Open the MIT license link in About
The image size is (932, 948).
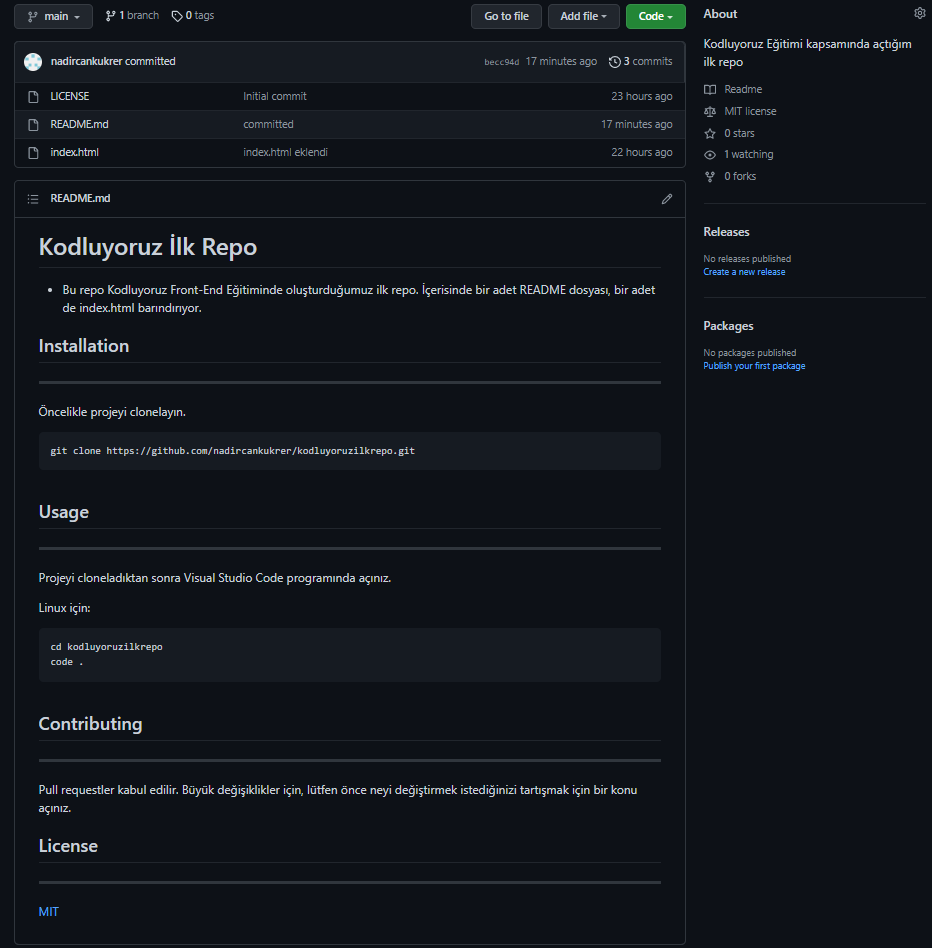pyautogui.click(x=750, y=111)
